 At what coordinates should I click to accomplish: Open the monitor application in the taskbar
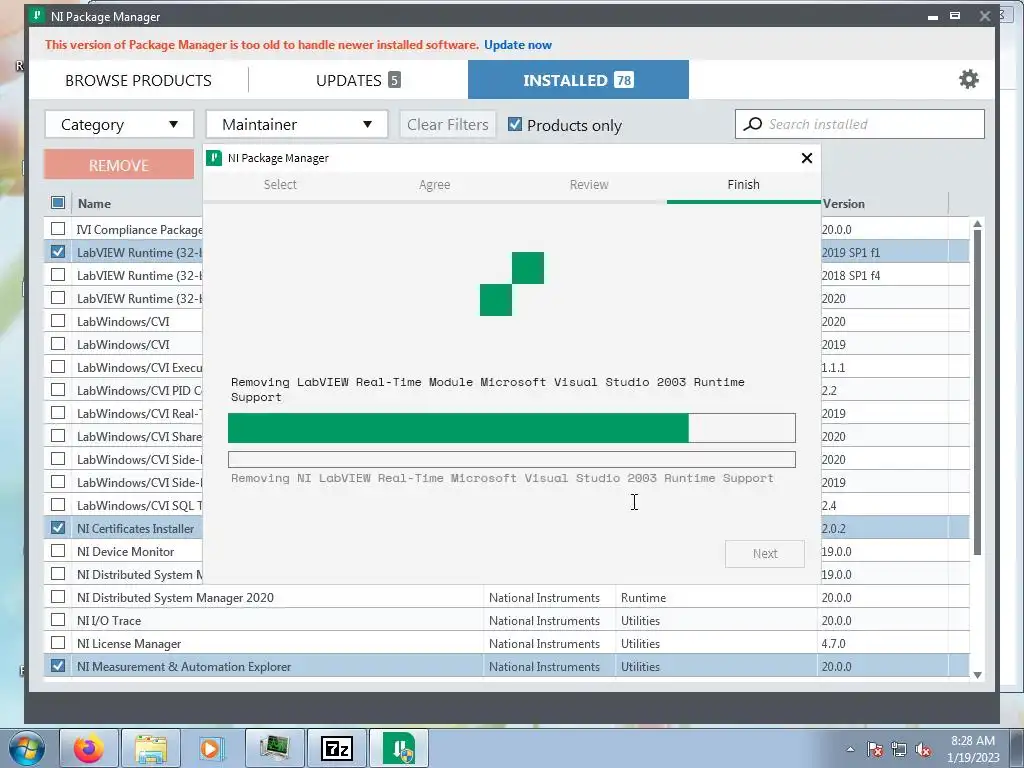[x=275, y=748]
